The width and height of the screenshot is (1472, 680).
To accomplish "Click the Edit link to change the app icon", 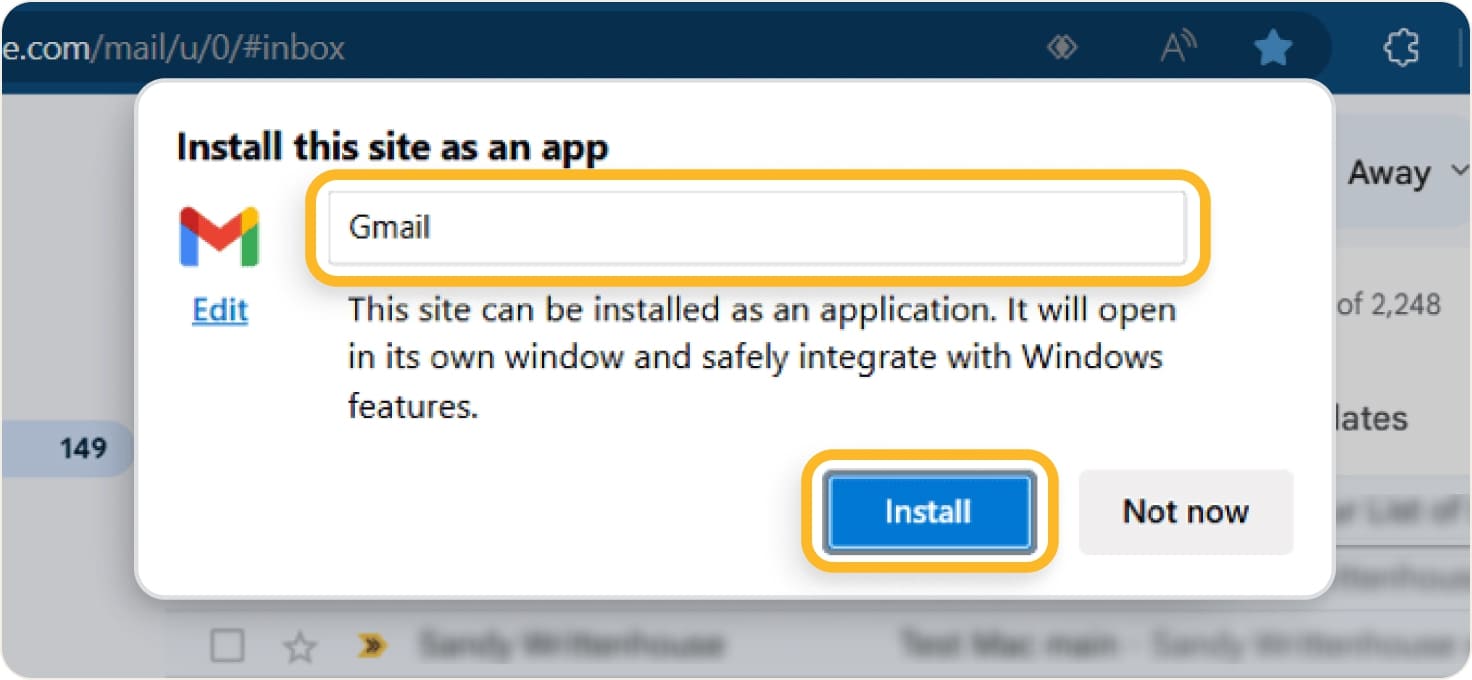I will 218,310.
